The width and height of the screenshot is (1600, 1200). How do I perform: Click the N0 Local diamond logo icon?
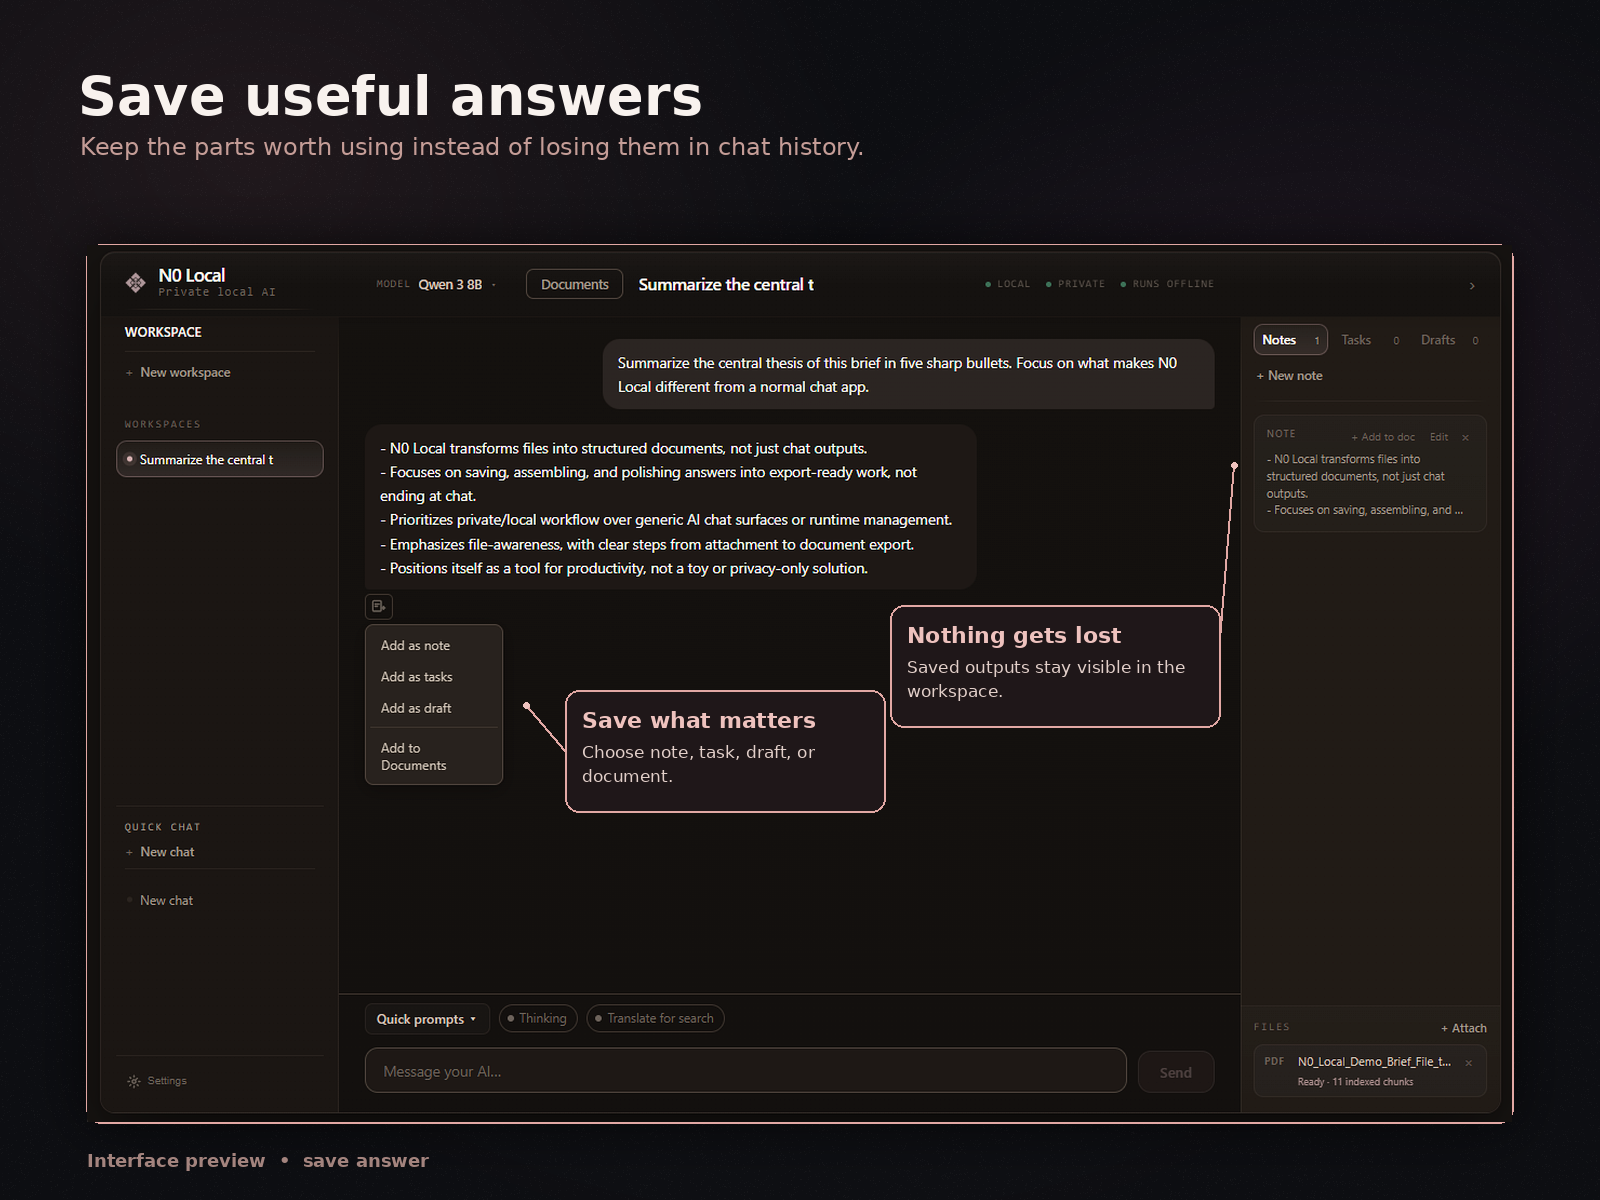[x=135, y=283]
